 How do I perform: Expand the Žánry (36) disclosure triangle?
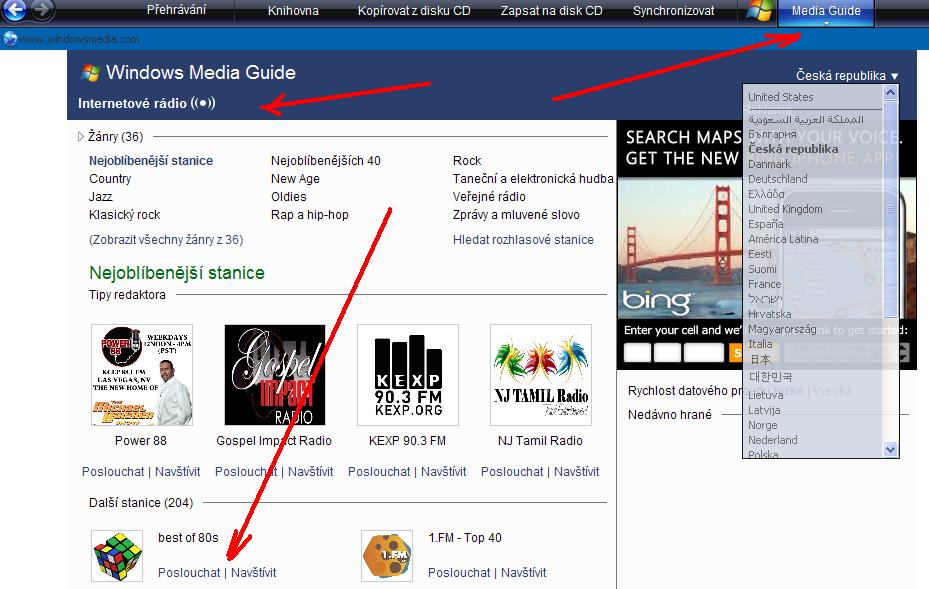(81, 137)
